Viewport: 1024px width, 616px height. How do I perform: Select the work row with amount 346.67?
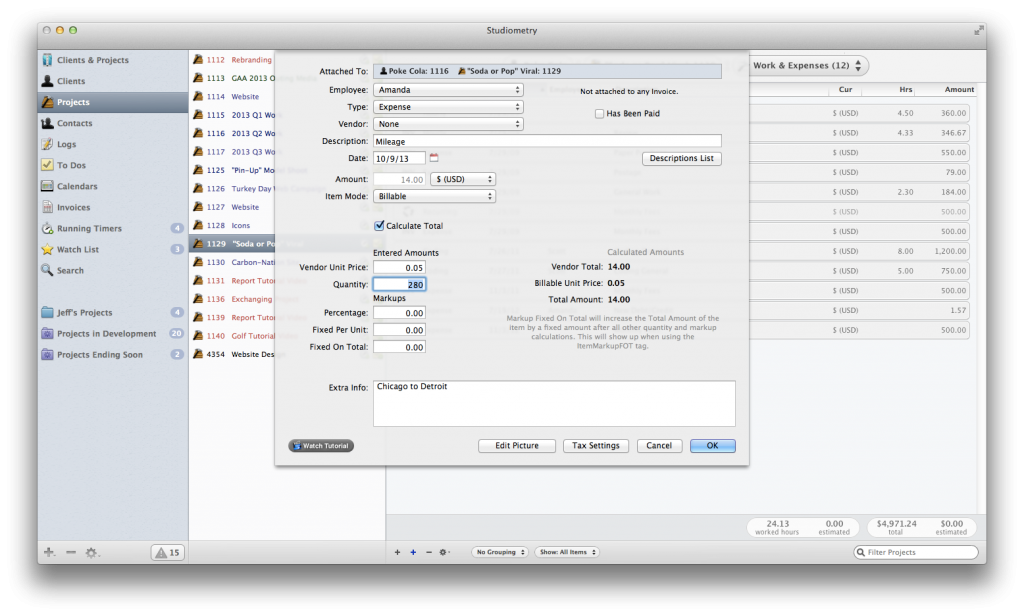tap(859, 133)
